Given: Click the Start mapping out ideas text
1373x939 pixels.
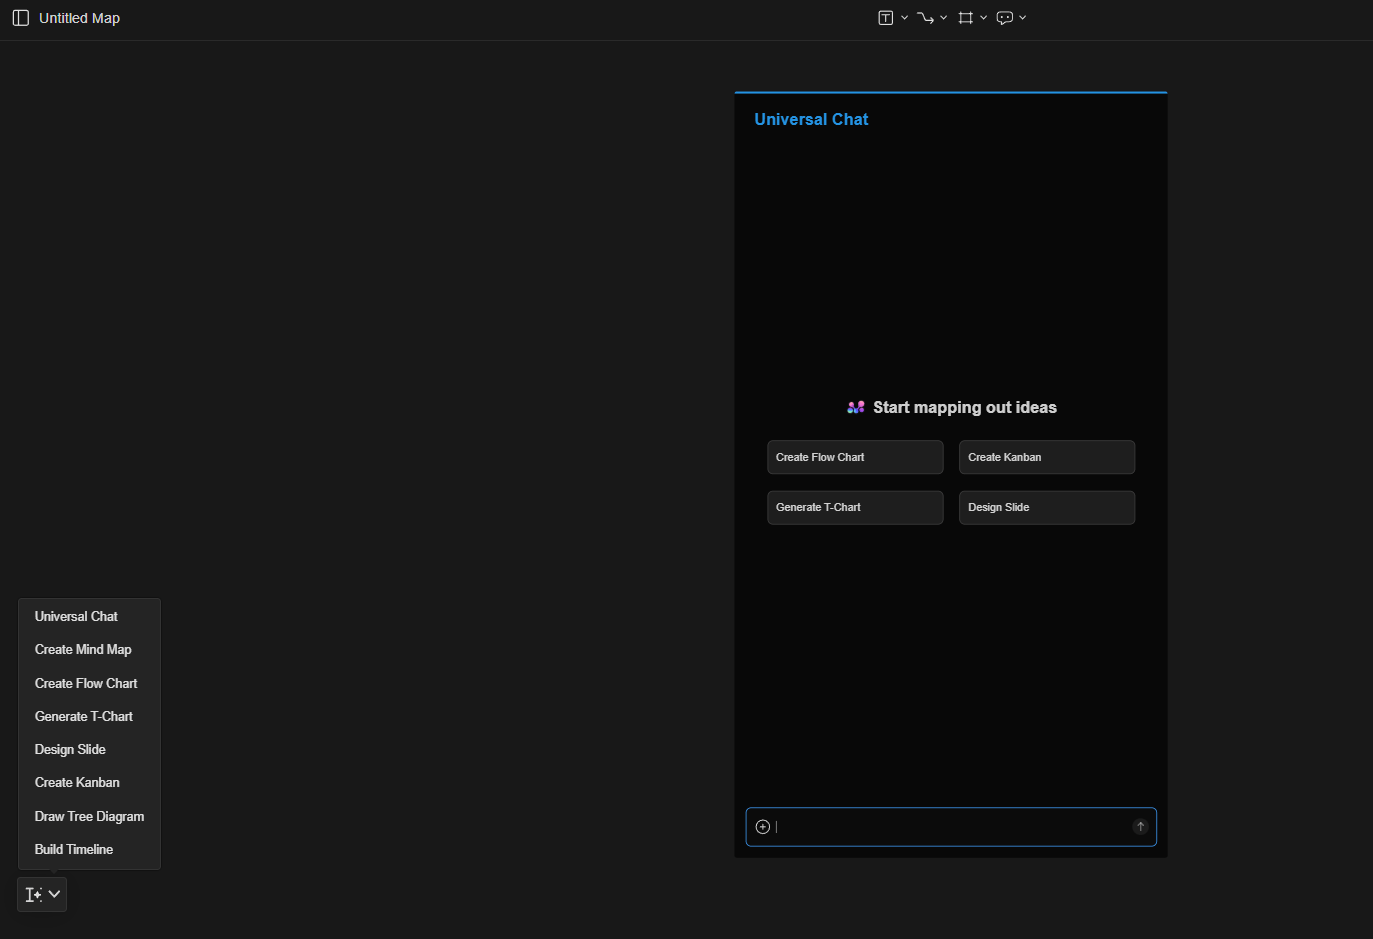Looking at the screenshot, I should [x=965, y=407].
